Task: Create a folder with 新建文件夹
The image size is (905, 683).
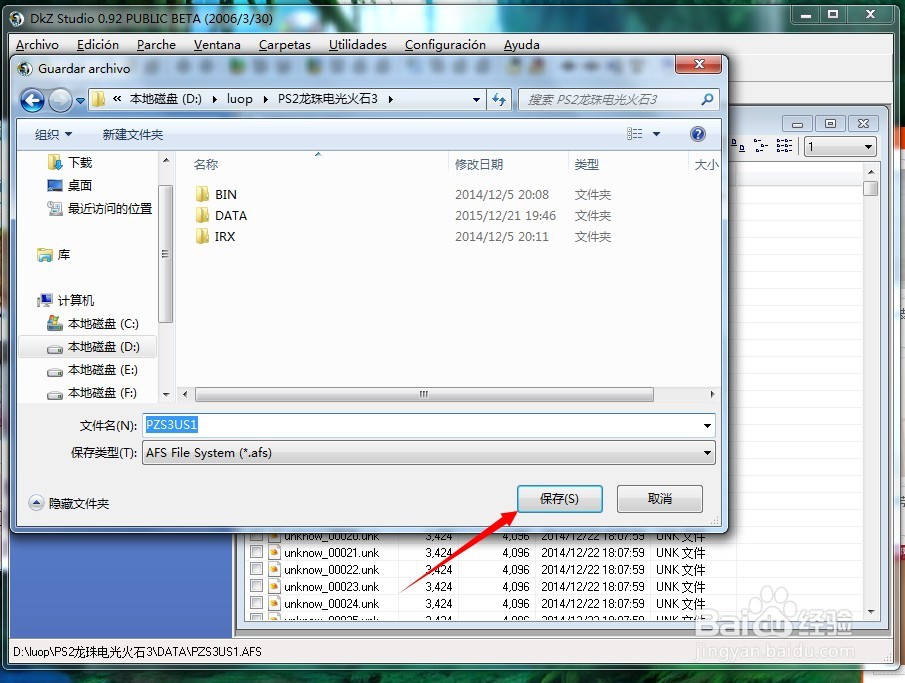Action: tap(133, 135)
